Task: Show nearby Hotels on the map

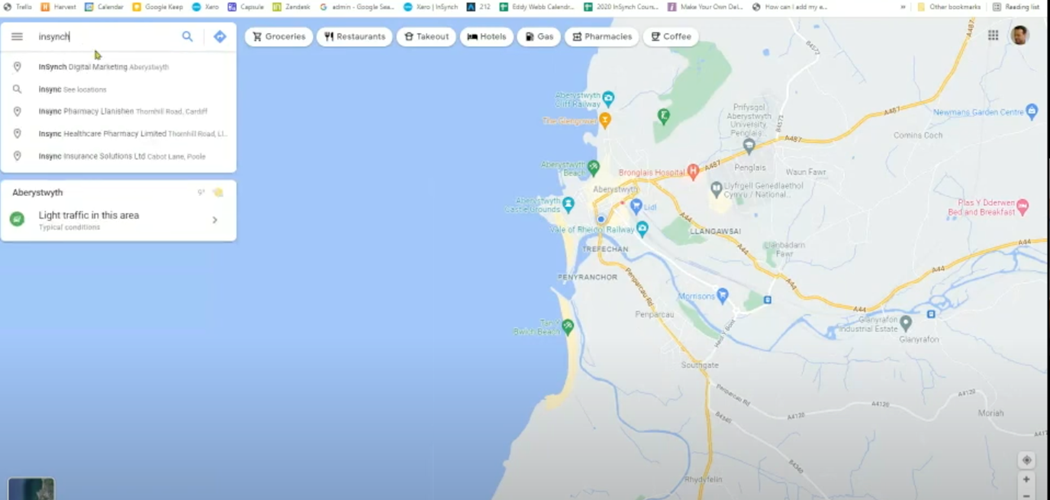Action: [486, 37]
